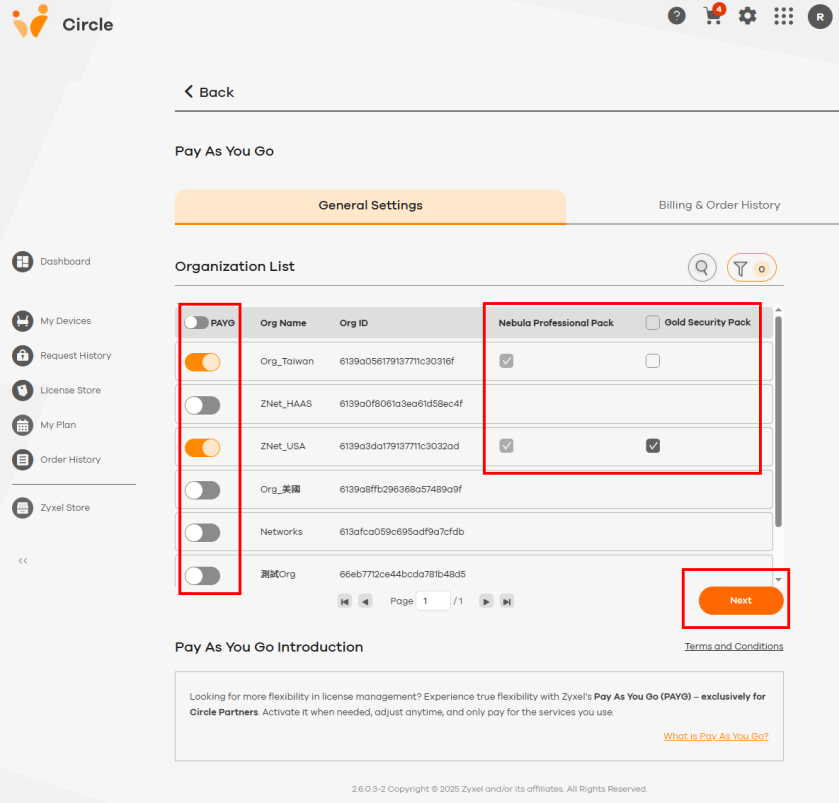Screen dimensions: 839x803
Task: Click scrollbar up arrow in organization list
Action: [x=778, y=310]
